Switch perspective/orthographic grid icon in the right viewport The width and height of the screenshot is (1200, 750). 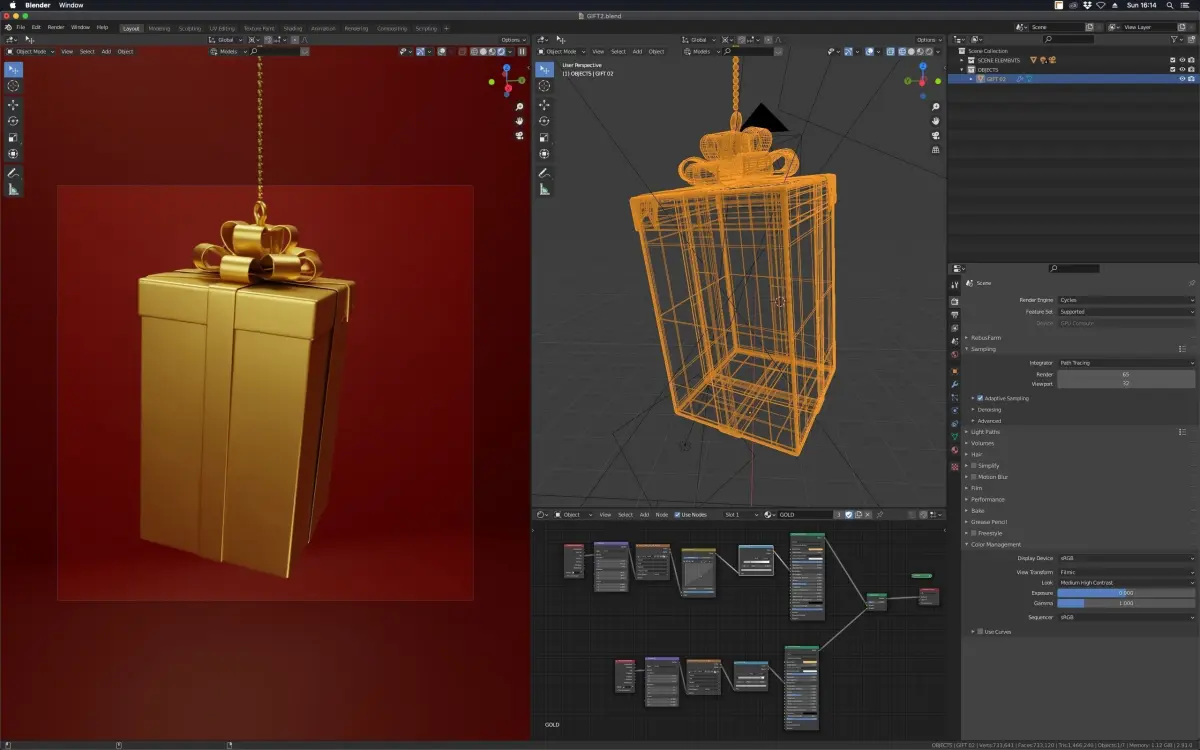935,149
